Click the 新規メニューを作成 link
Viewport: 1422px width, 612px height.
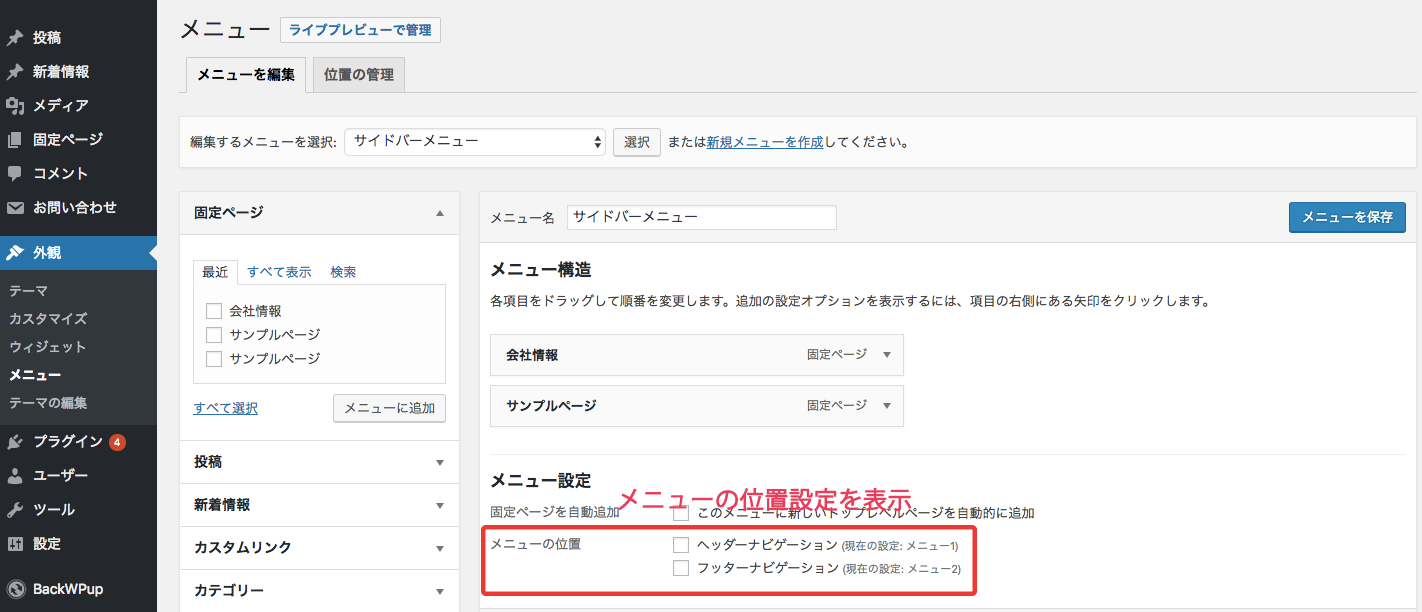click(x=764, y=142)
